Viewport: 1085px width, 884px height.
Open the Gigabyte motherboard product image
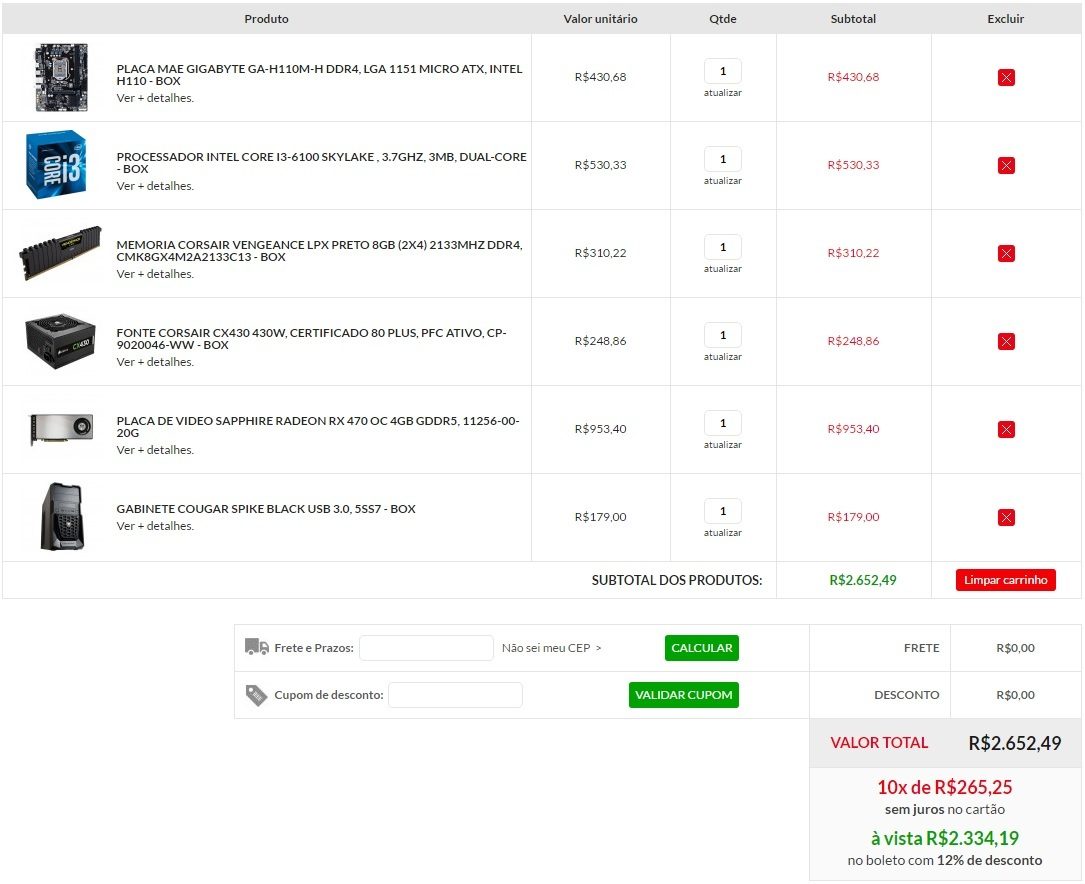[x=62, y=77]
